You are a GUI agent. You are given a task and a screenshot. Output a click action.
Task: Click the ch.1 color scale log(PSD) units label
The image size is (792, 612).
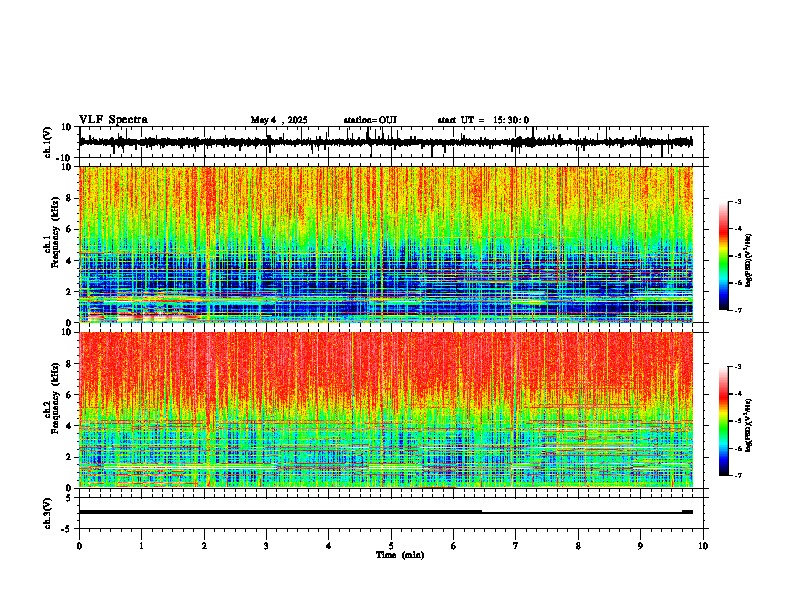coord(750,260)
